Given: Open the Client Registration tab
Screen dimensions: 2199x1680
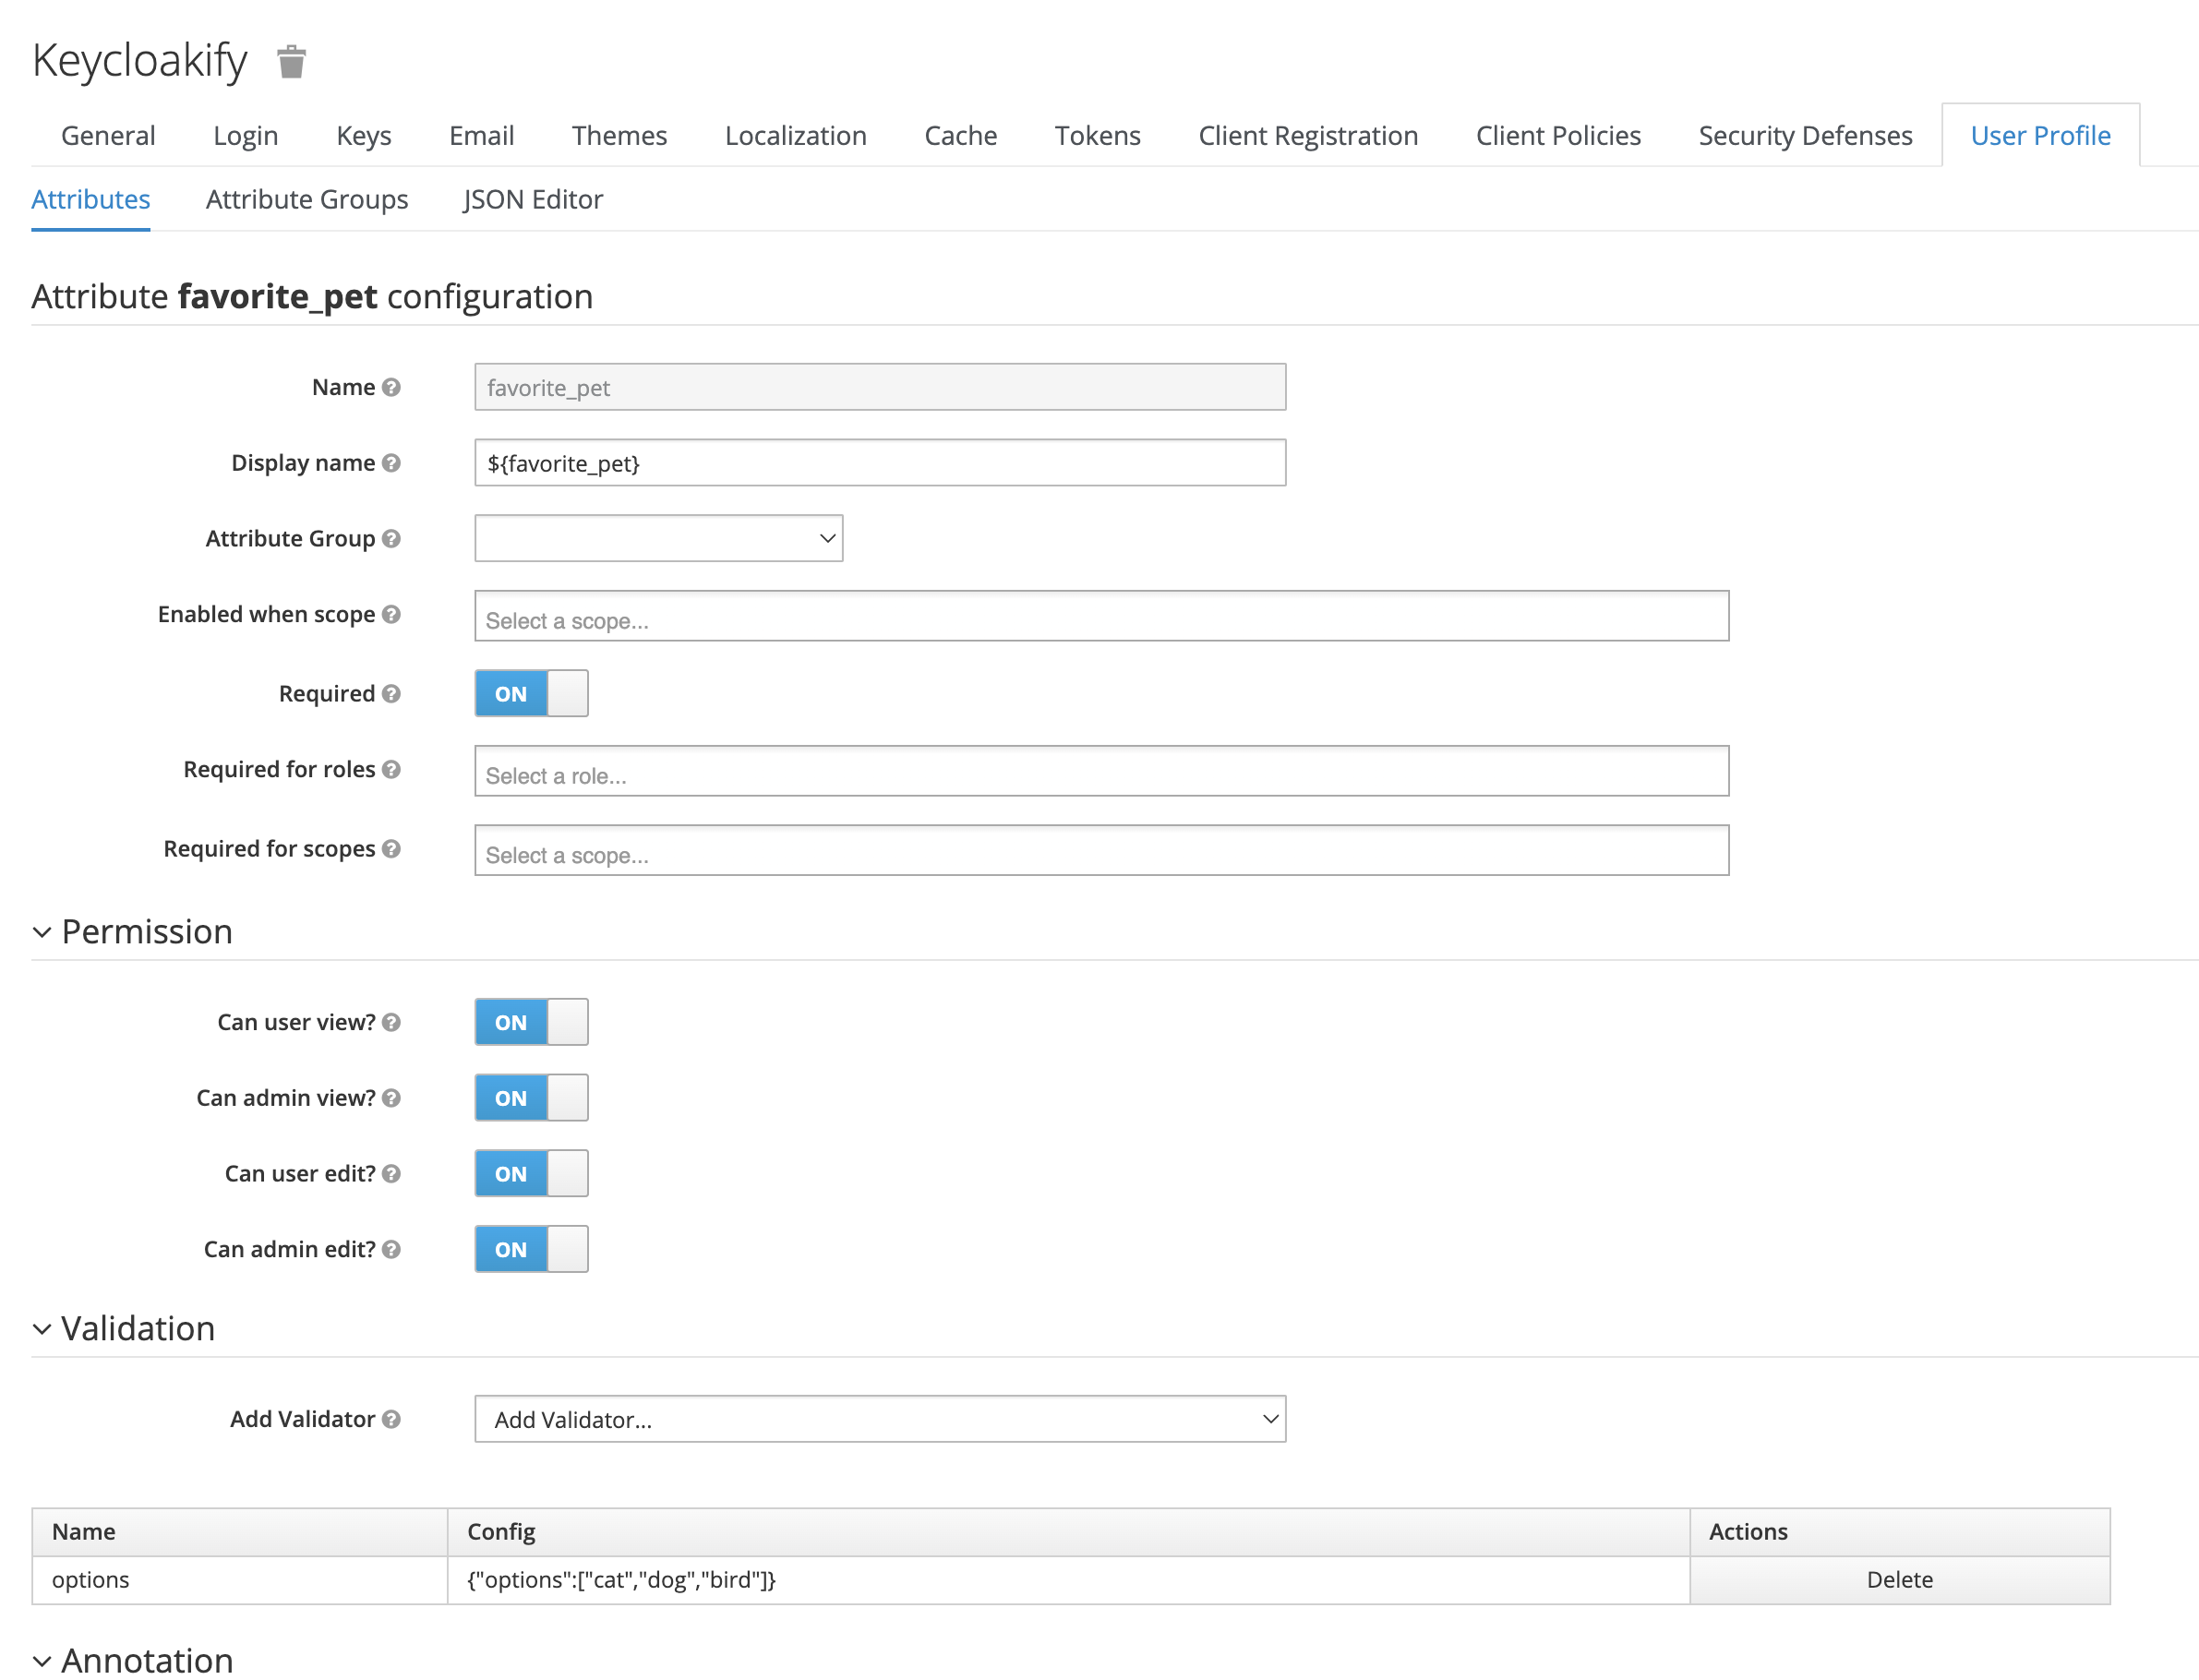Looking at the screenshot, I should click(1309, 135).
